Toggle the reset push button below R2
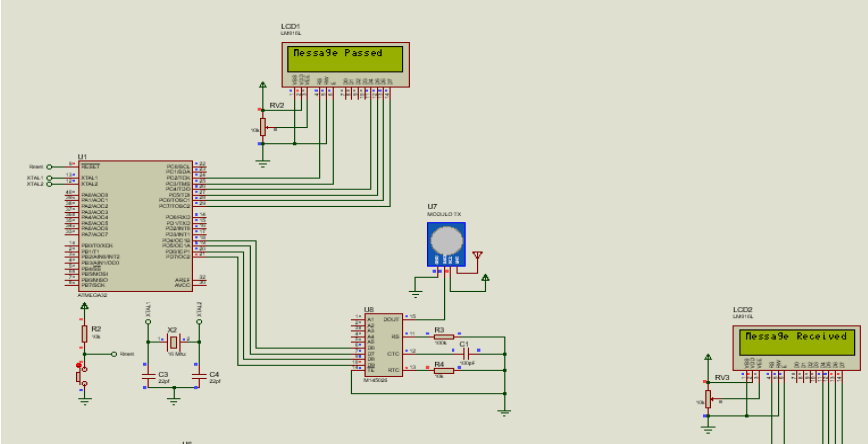 pyautogui.click(x=81, y=374)
